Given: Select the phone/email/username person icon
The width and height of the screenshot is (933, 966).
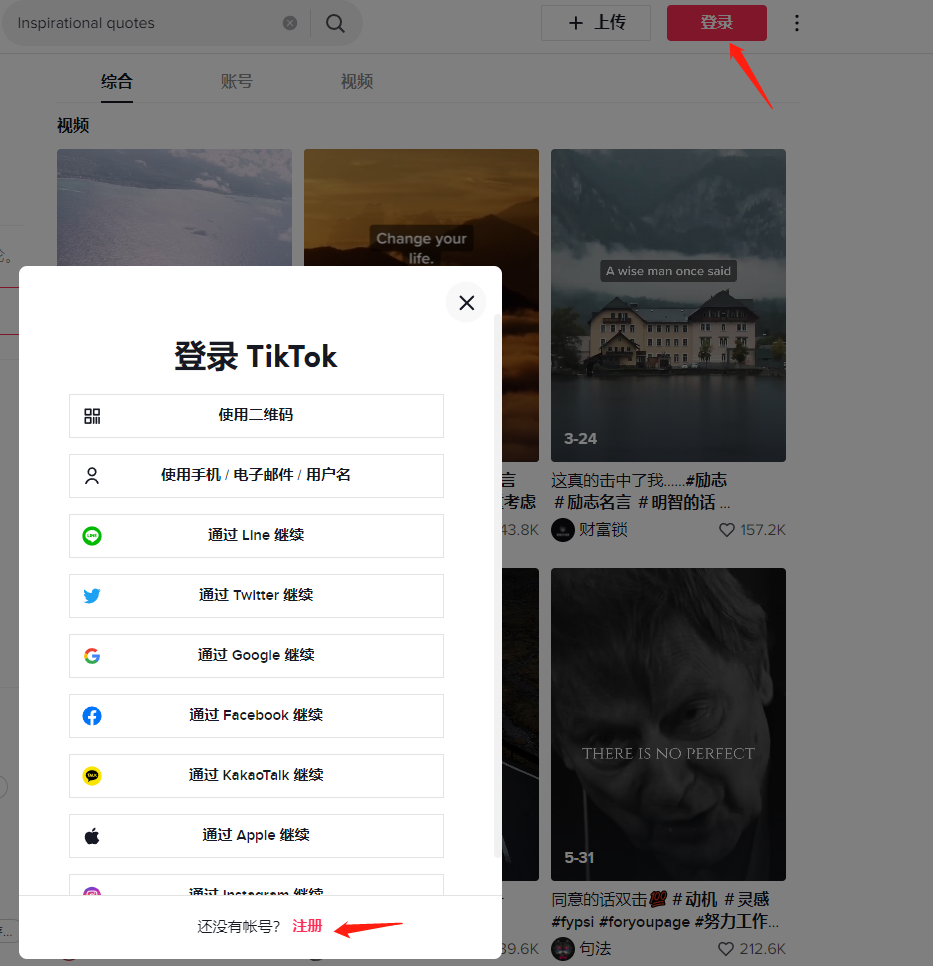Looking at the screenshot, I should coord(92,476).
